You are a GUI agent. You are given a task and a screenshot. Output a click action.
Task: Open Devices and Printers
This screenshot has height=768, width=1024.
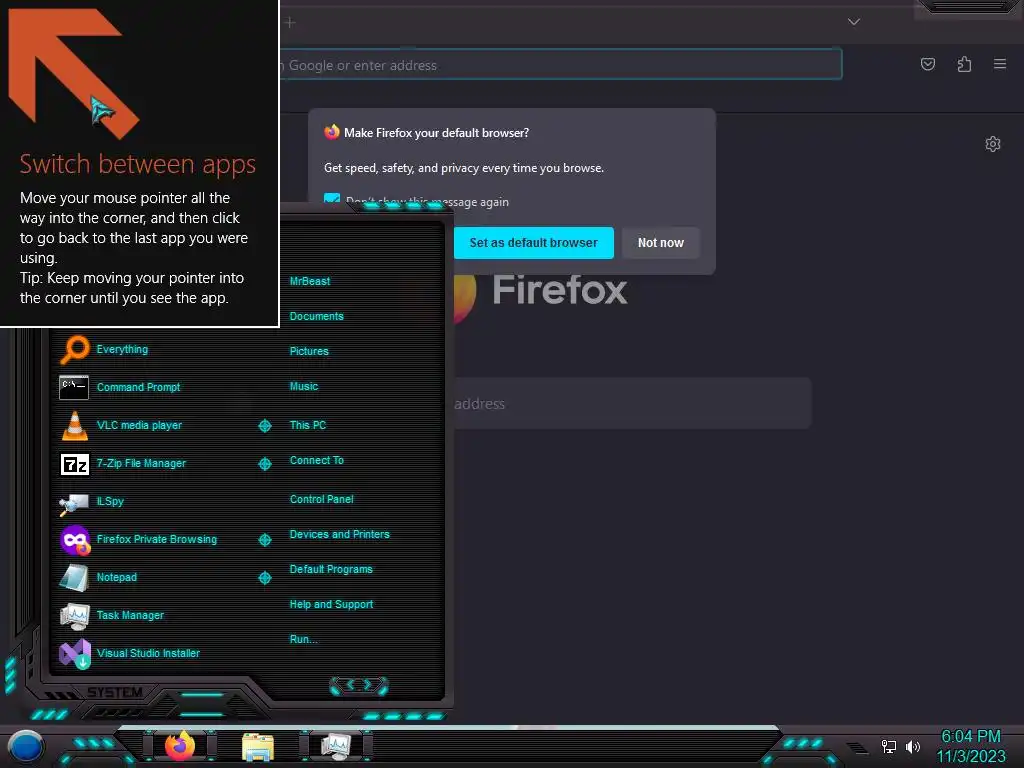340,534
